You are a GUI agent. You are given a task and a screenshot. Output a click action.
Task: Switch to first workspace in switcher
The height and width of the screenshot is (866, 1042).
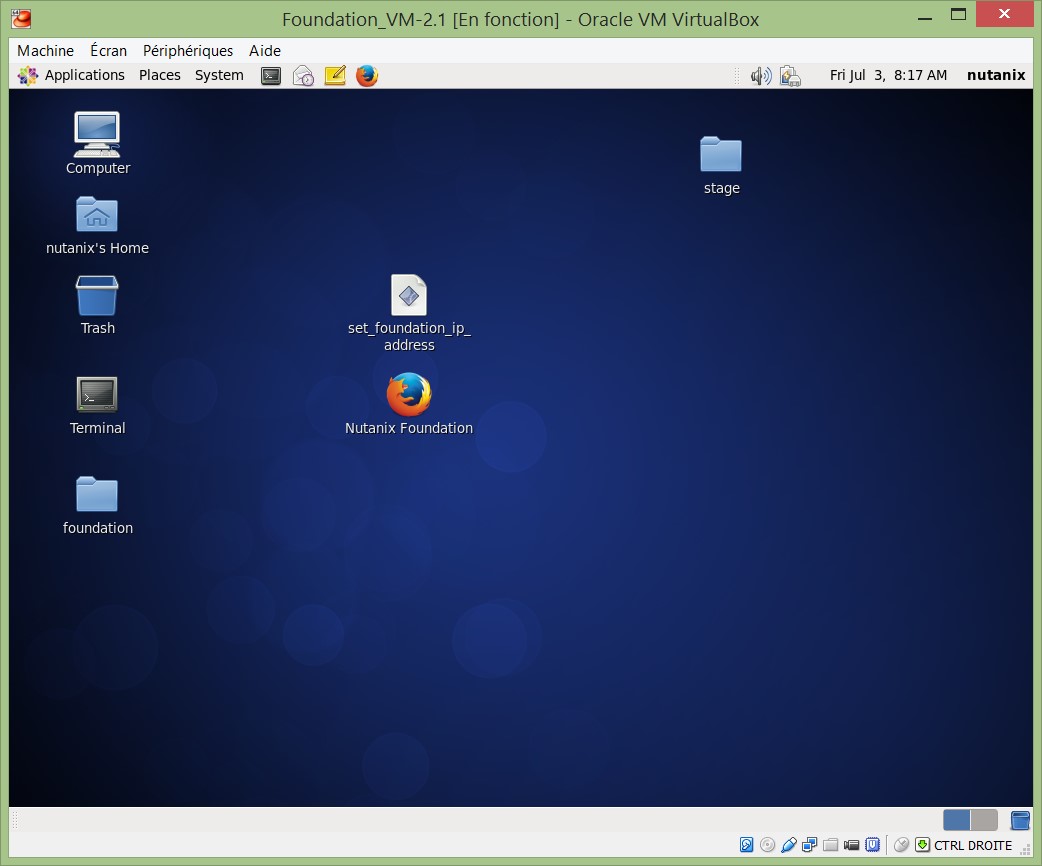click(x=956, y=820)
